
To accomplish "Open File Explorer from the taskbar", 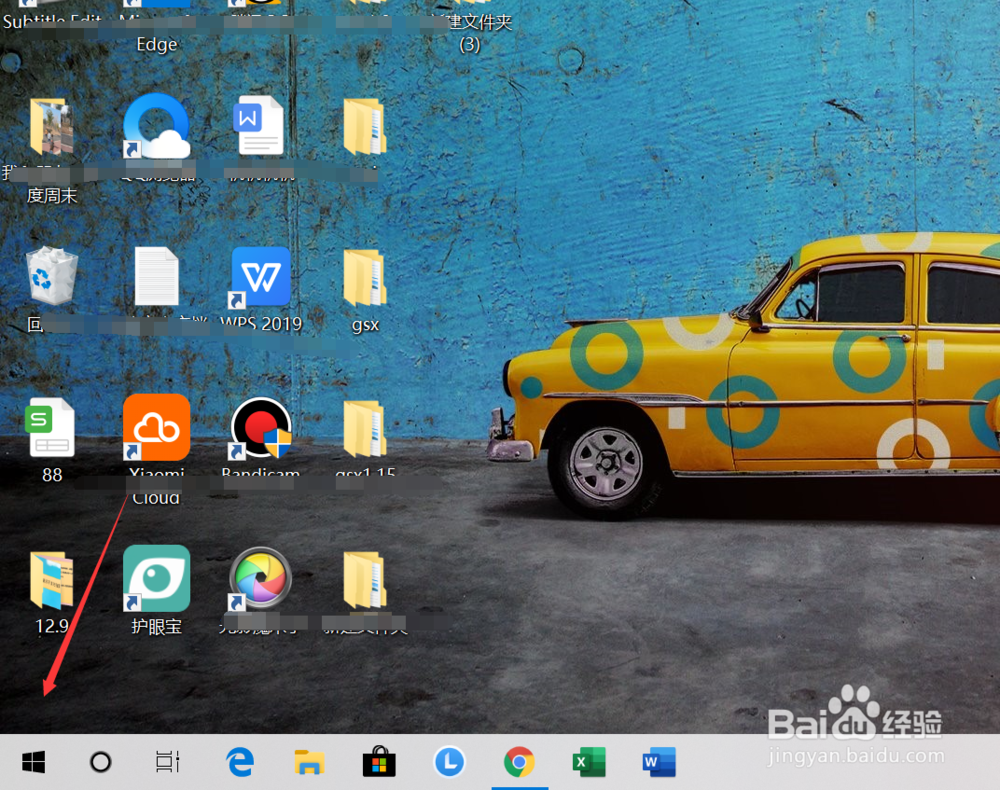I will tap(309, 762).
